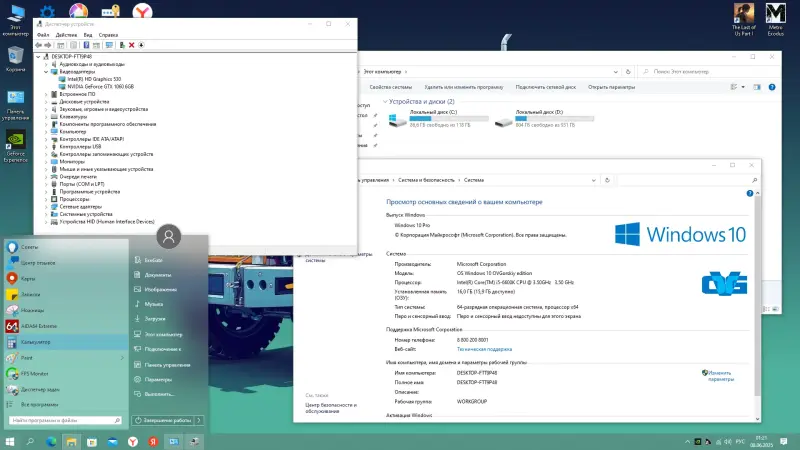Click the NVIDIA icon in the system tray

pyautogui.click(x=697, y=442)
